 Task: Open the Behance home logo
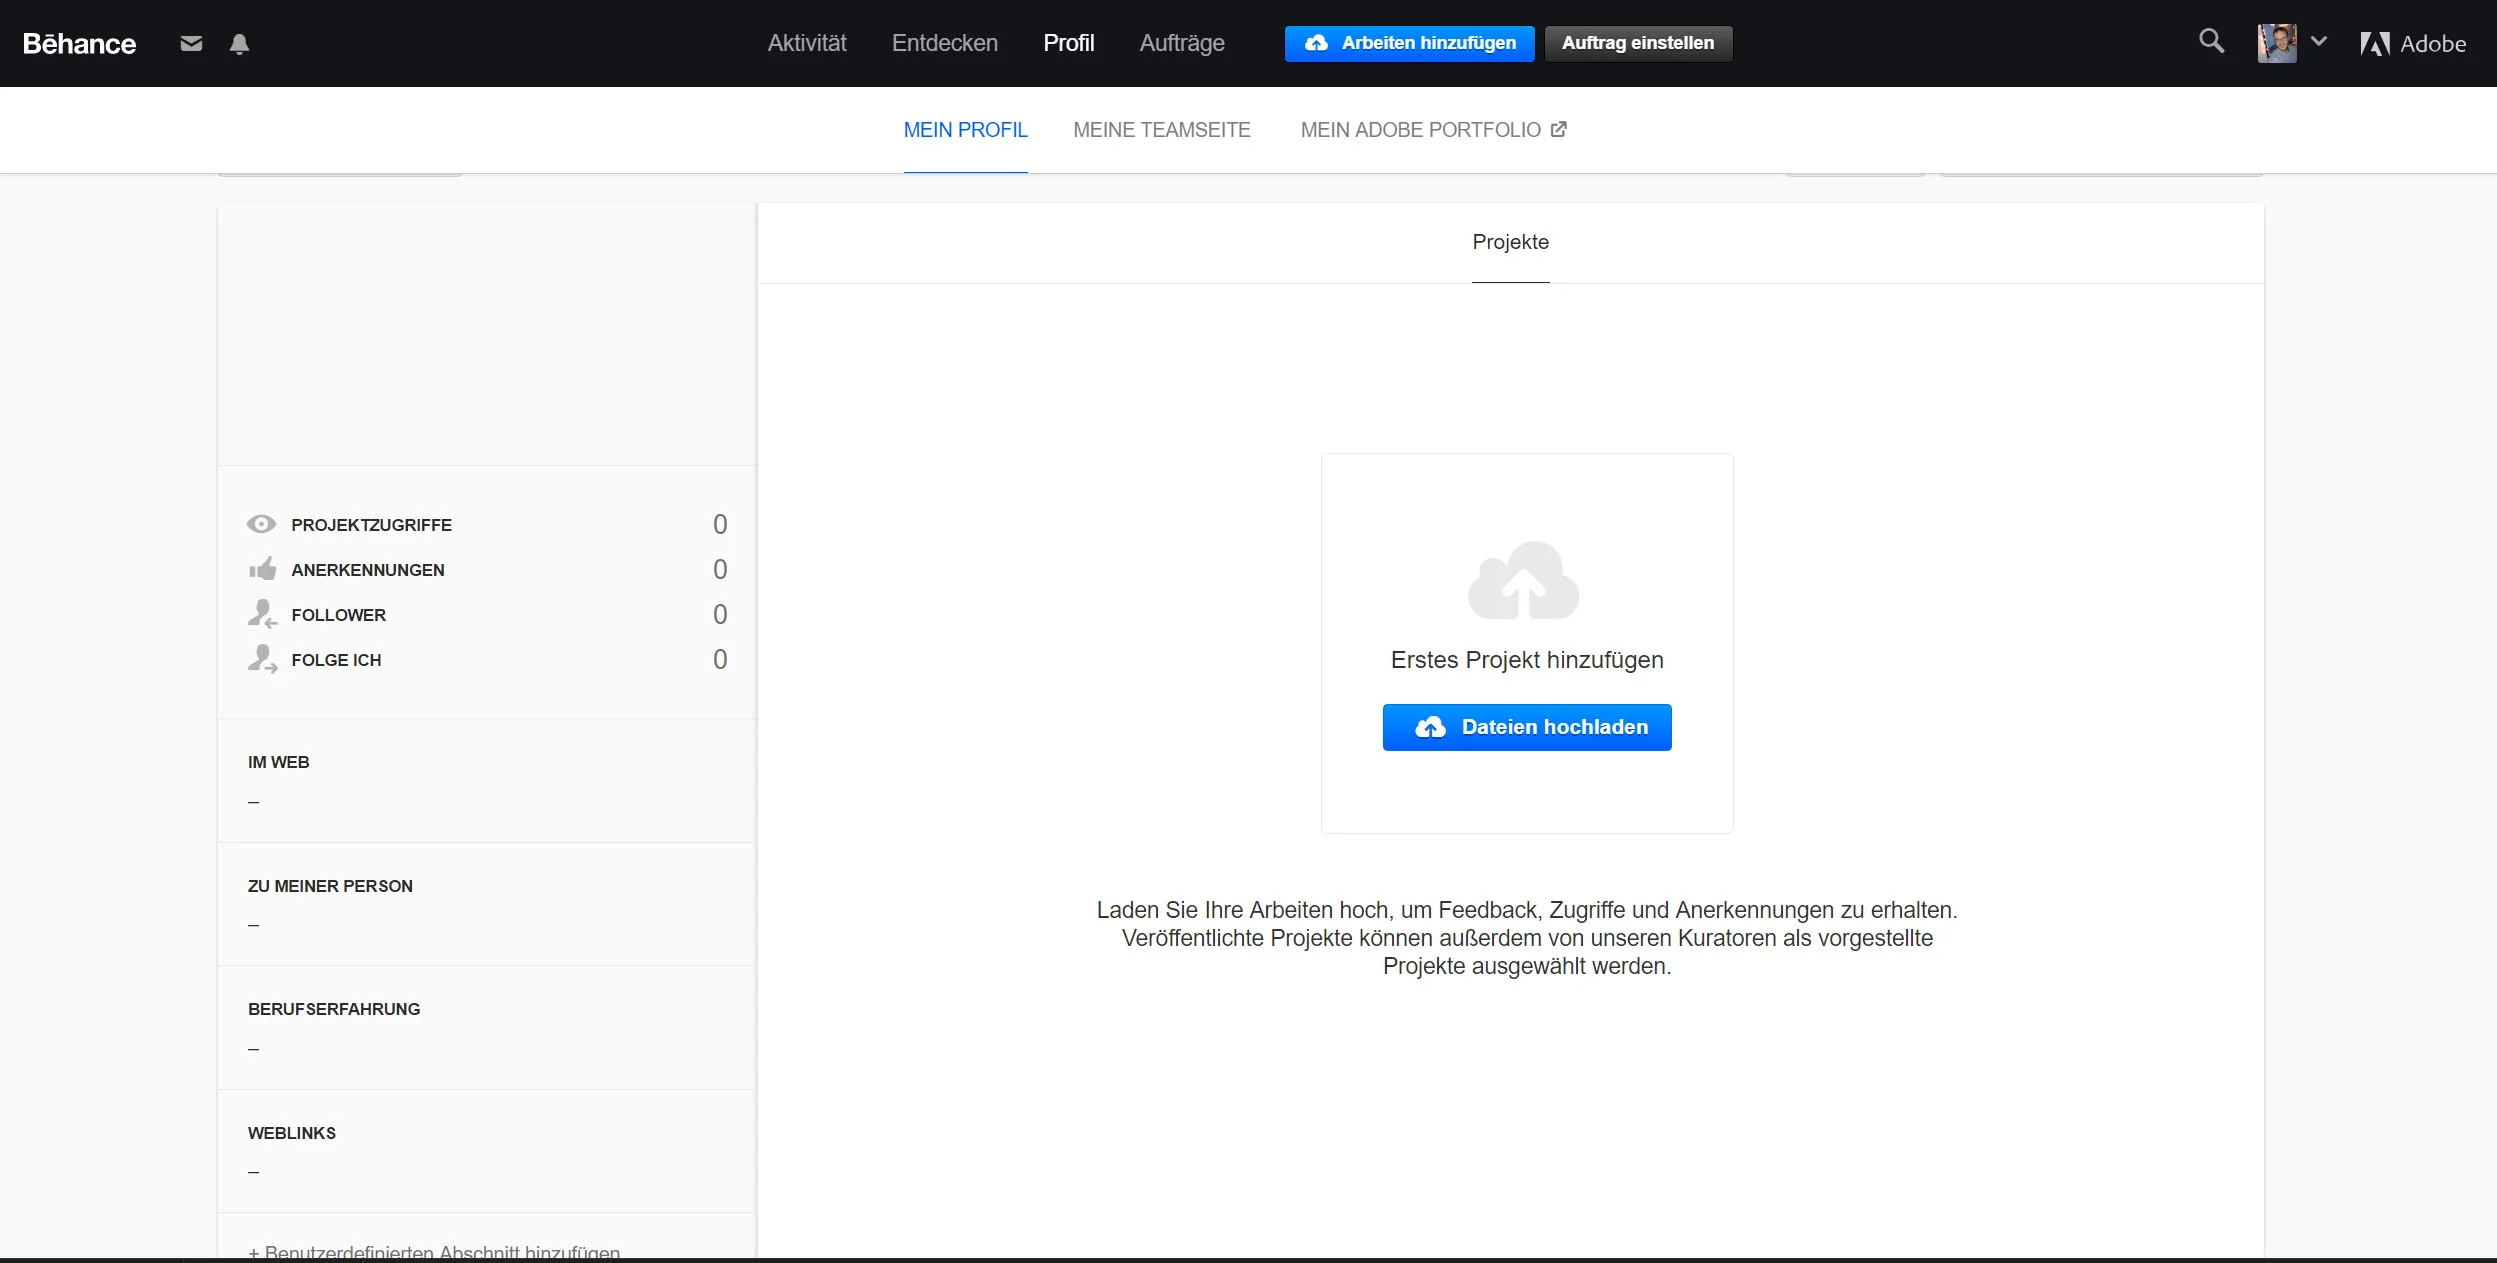click(x=79, y=44)
